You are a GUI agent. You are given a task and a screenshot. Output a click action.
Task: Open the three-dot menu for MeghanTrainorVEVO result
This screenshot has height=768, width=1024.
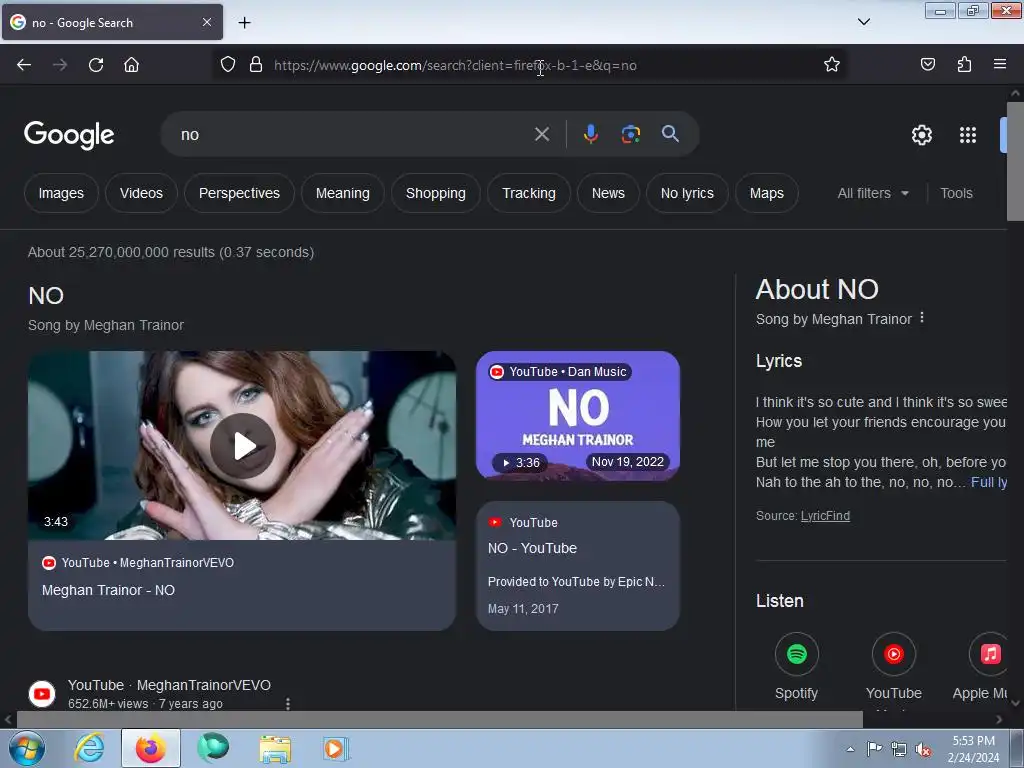(x=288, y=703)
